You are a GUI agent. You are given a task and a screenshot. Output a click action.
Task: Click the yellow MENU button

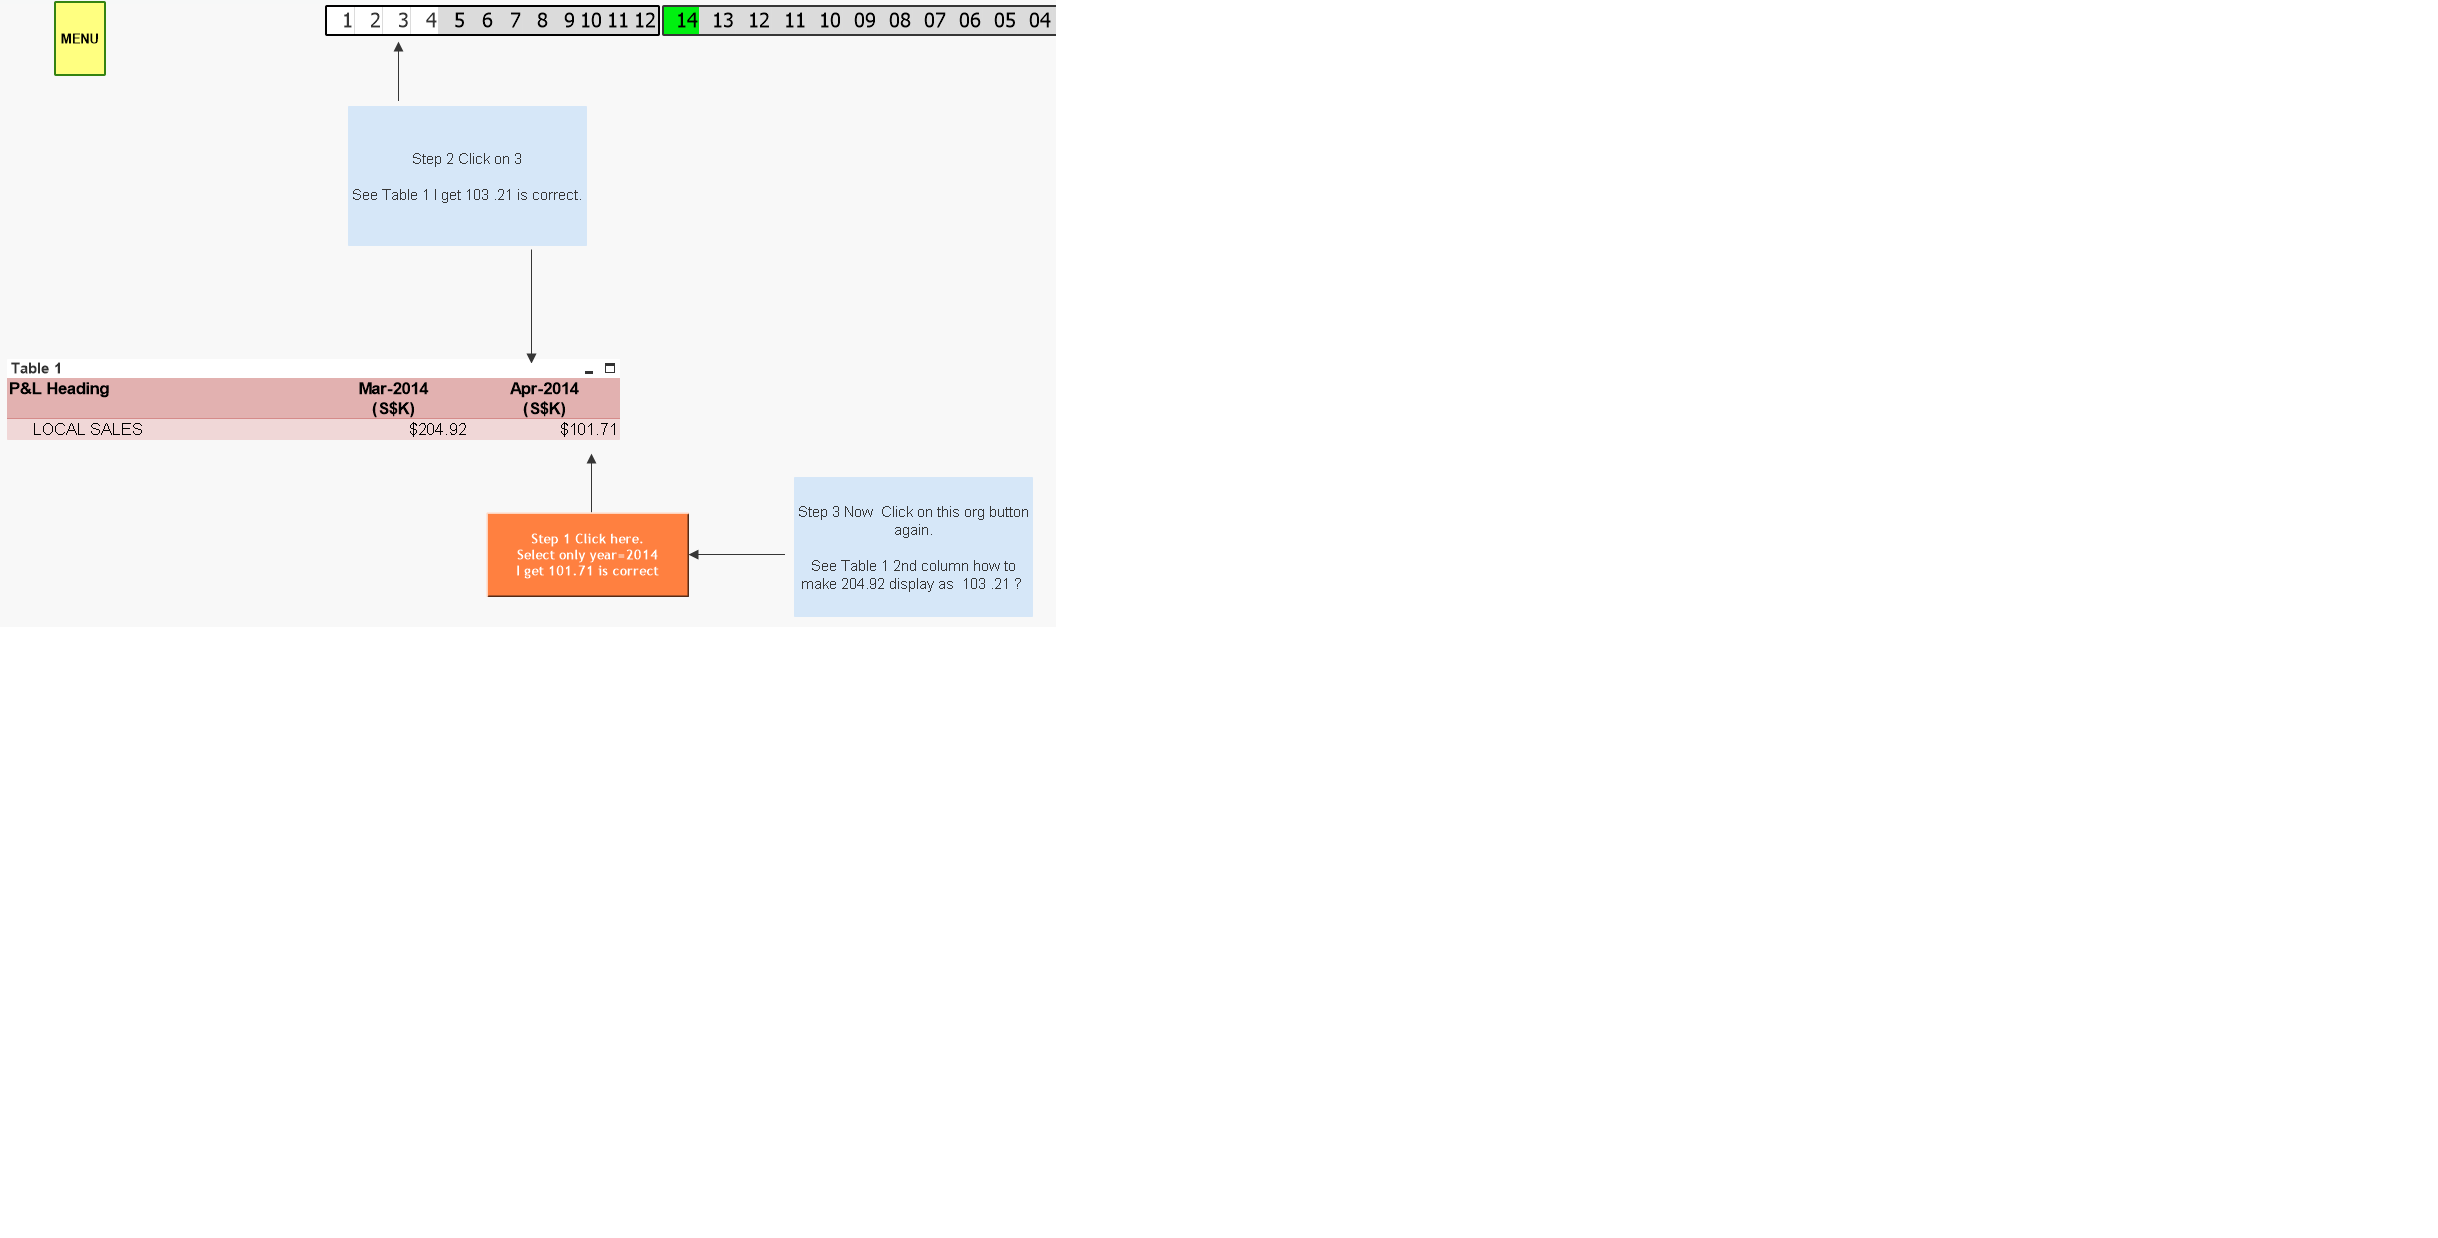80,39
